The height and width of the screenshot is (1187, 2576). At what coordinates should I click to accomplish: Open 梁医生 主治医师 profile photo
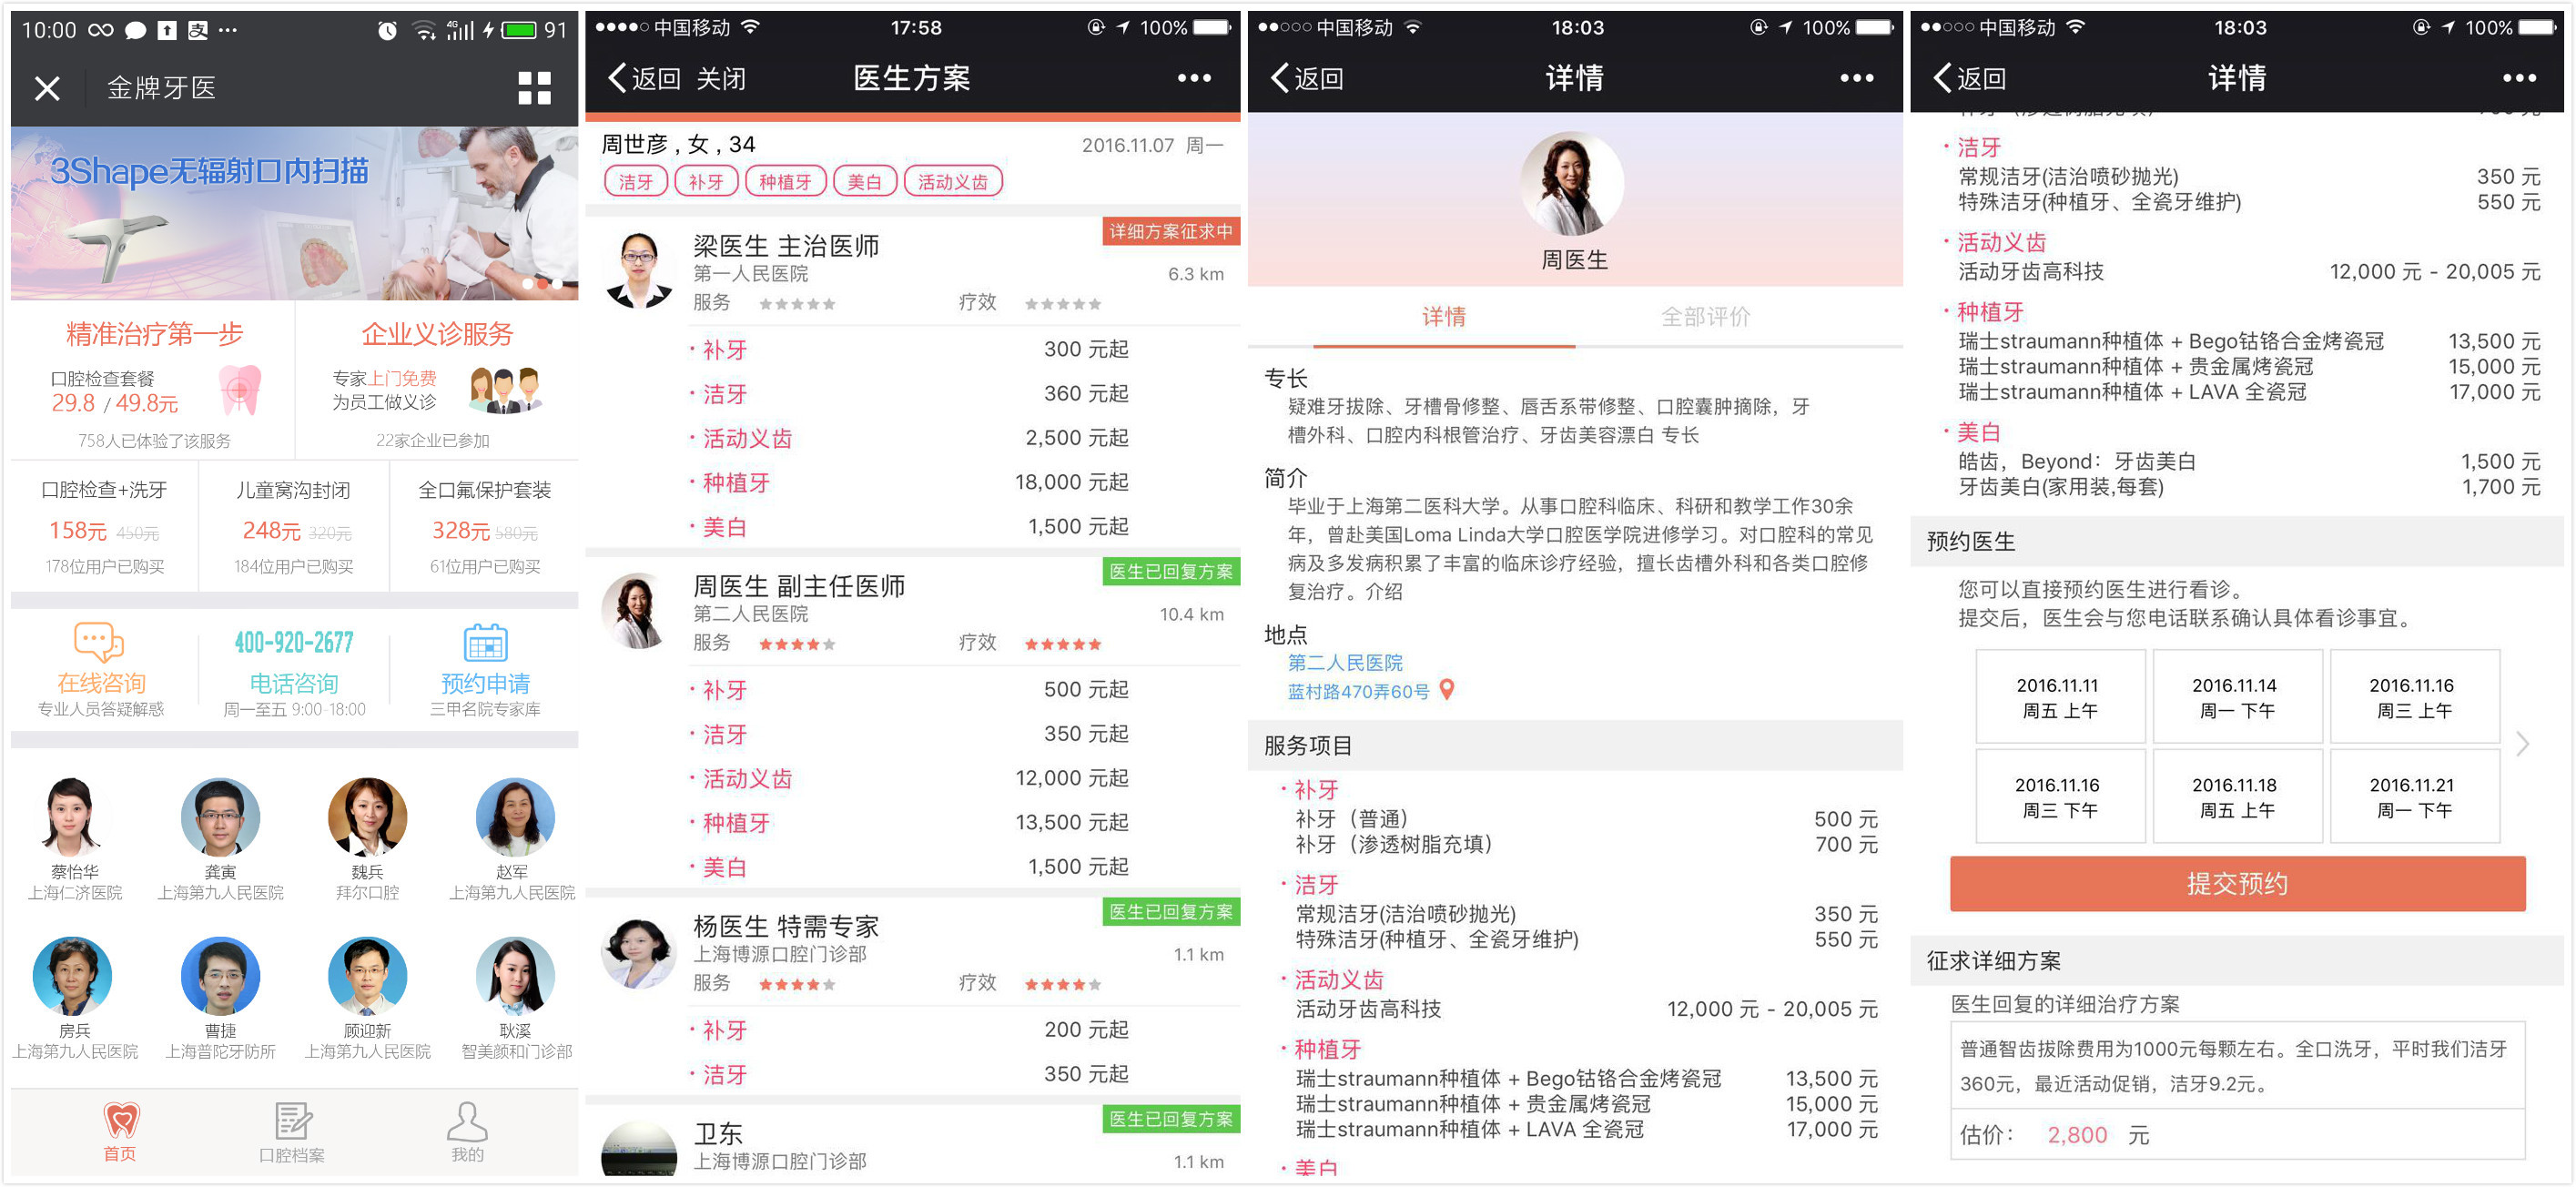(639, 270)
